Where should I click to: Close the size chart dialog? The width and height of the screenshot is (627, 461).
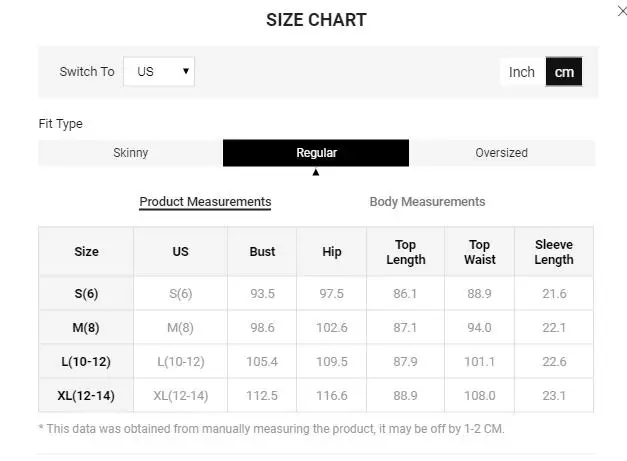622,10
